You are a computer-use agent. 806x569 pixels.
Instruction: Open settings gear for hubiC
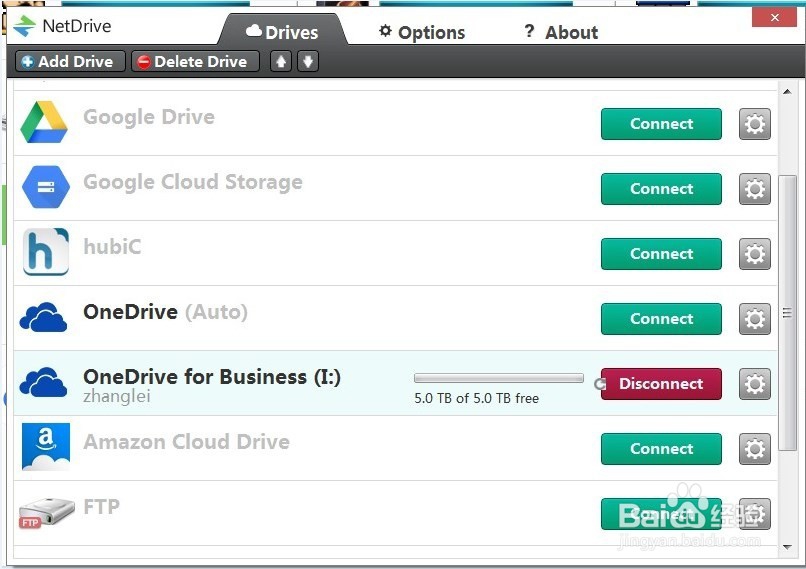click(755, 254)
